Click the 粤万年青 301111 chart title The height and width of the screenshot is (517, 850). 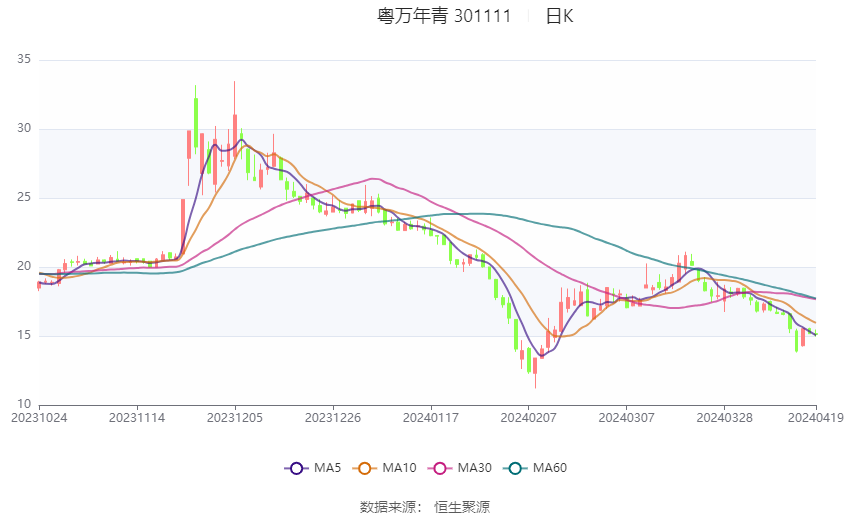coord(444,16)
